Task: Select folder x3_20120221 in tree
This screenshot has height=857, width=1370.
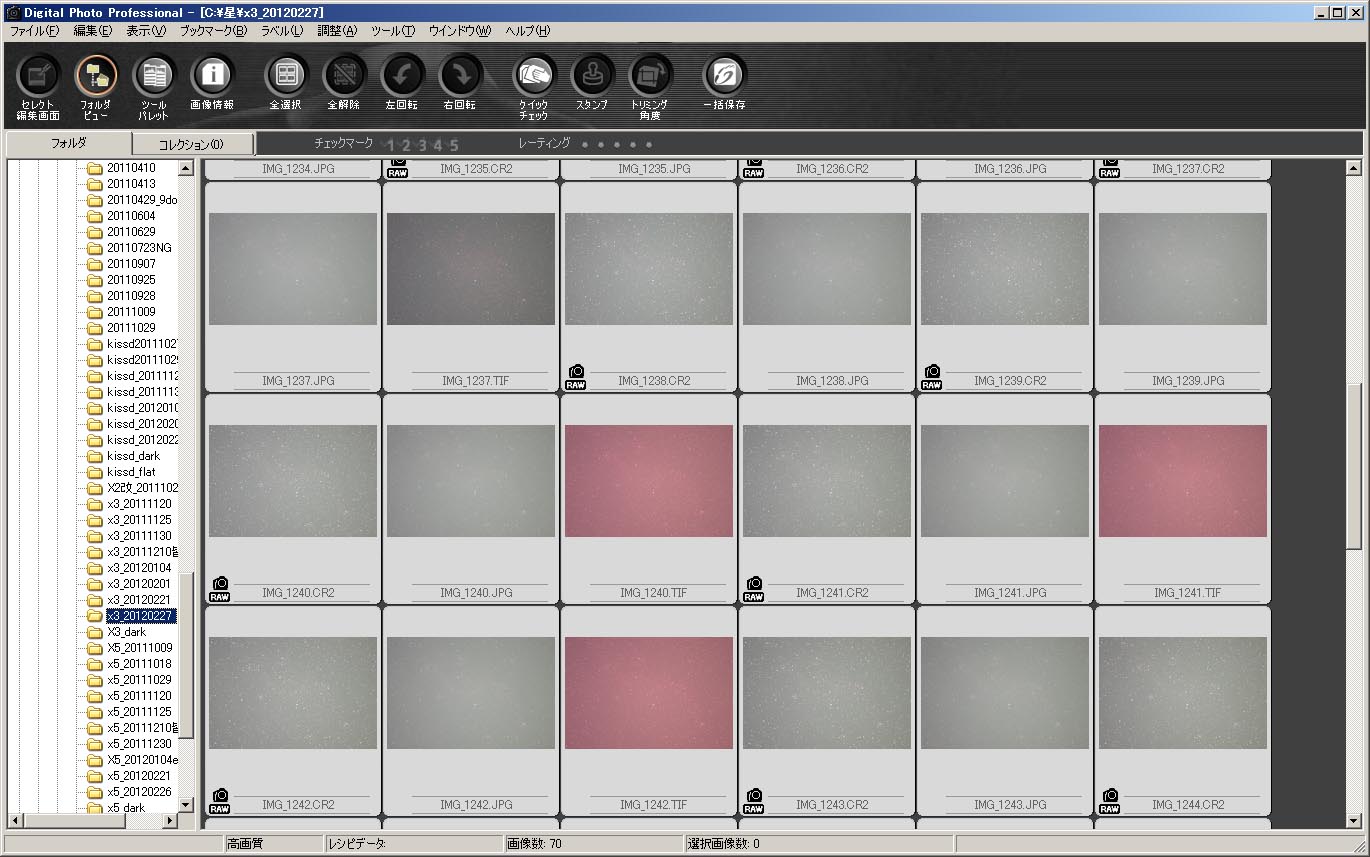Action: 139,600
